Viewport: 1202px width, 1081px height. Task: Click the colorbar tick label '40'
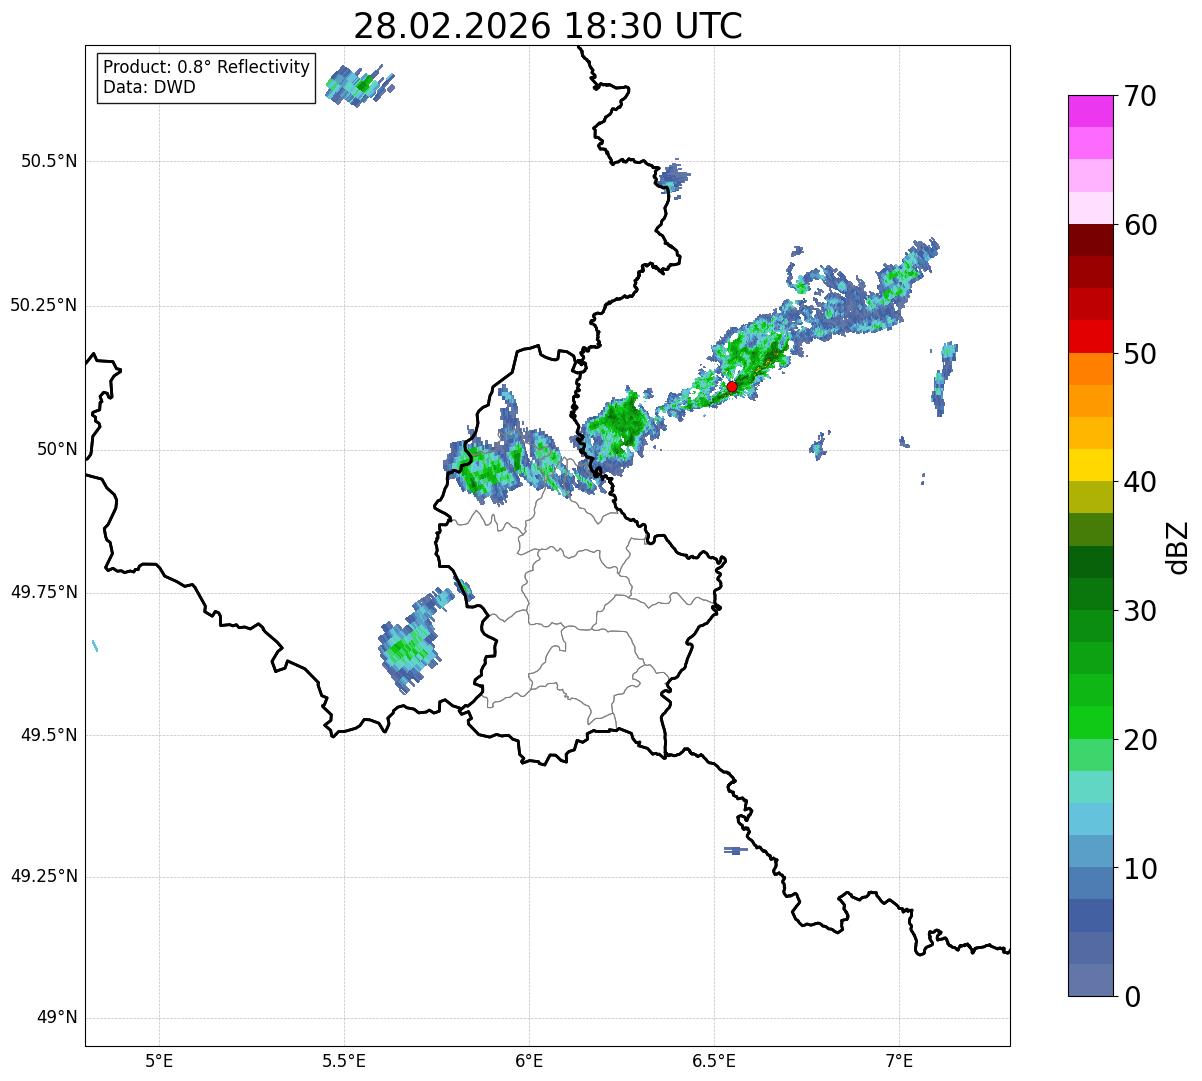[x=1140, y=482]
